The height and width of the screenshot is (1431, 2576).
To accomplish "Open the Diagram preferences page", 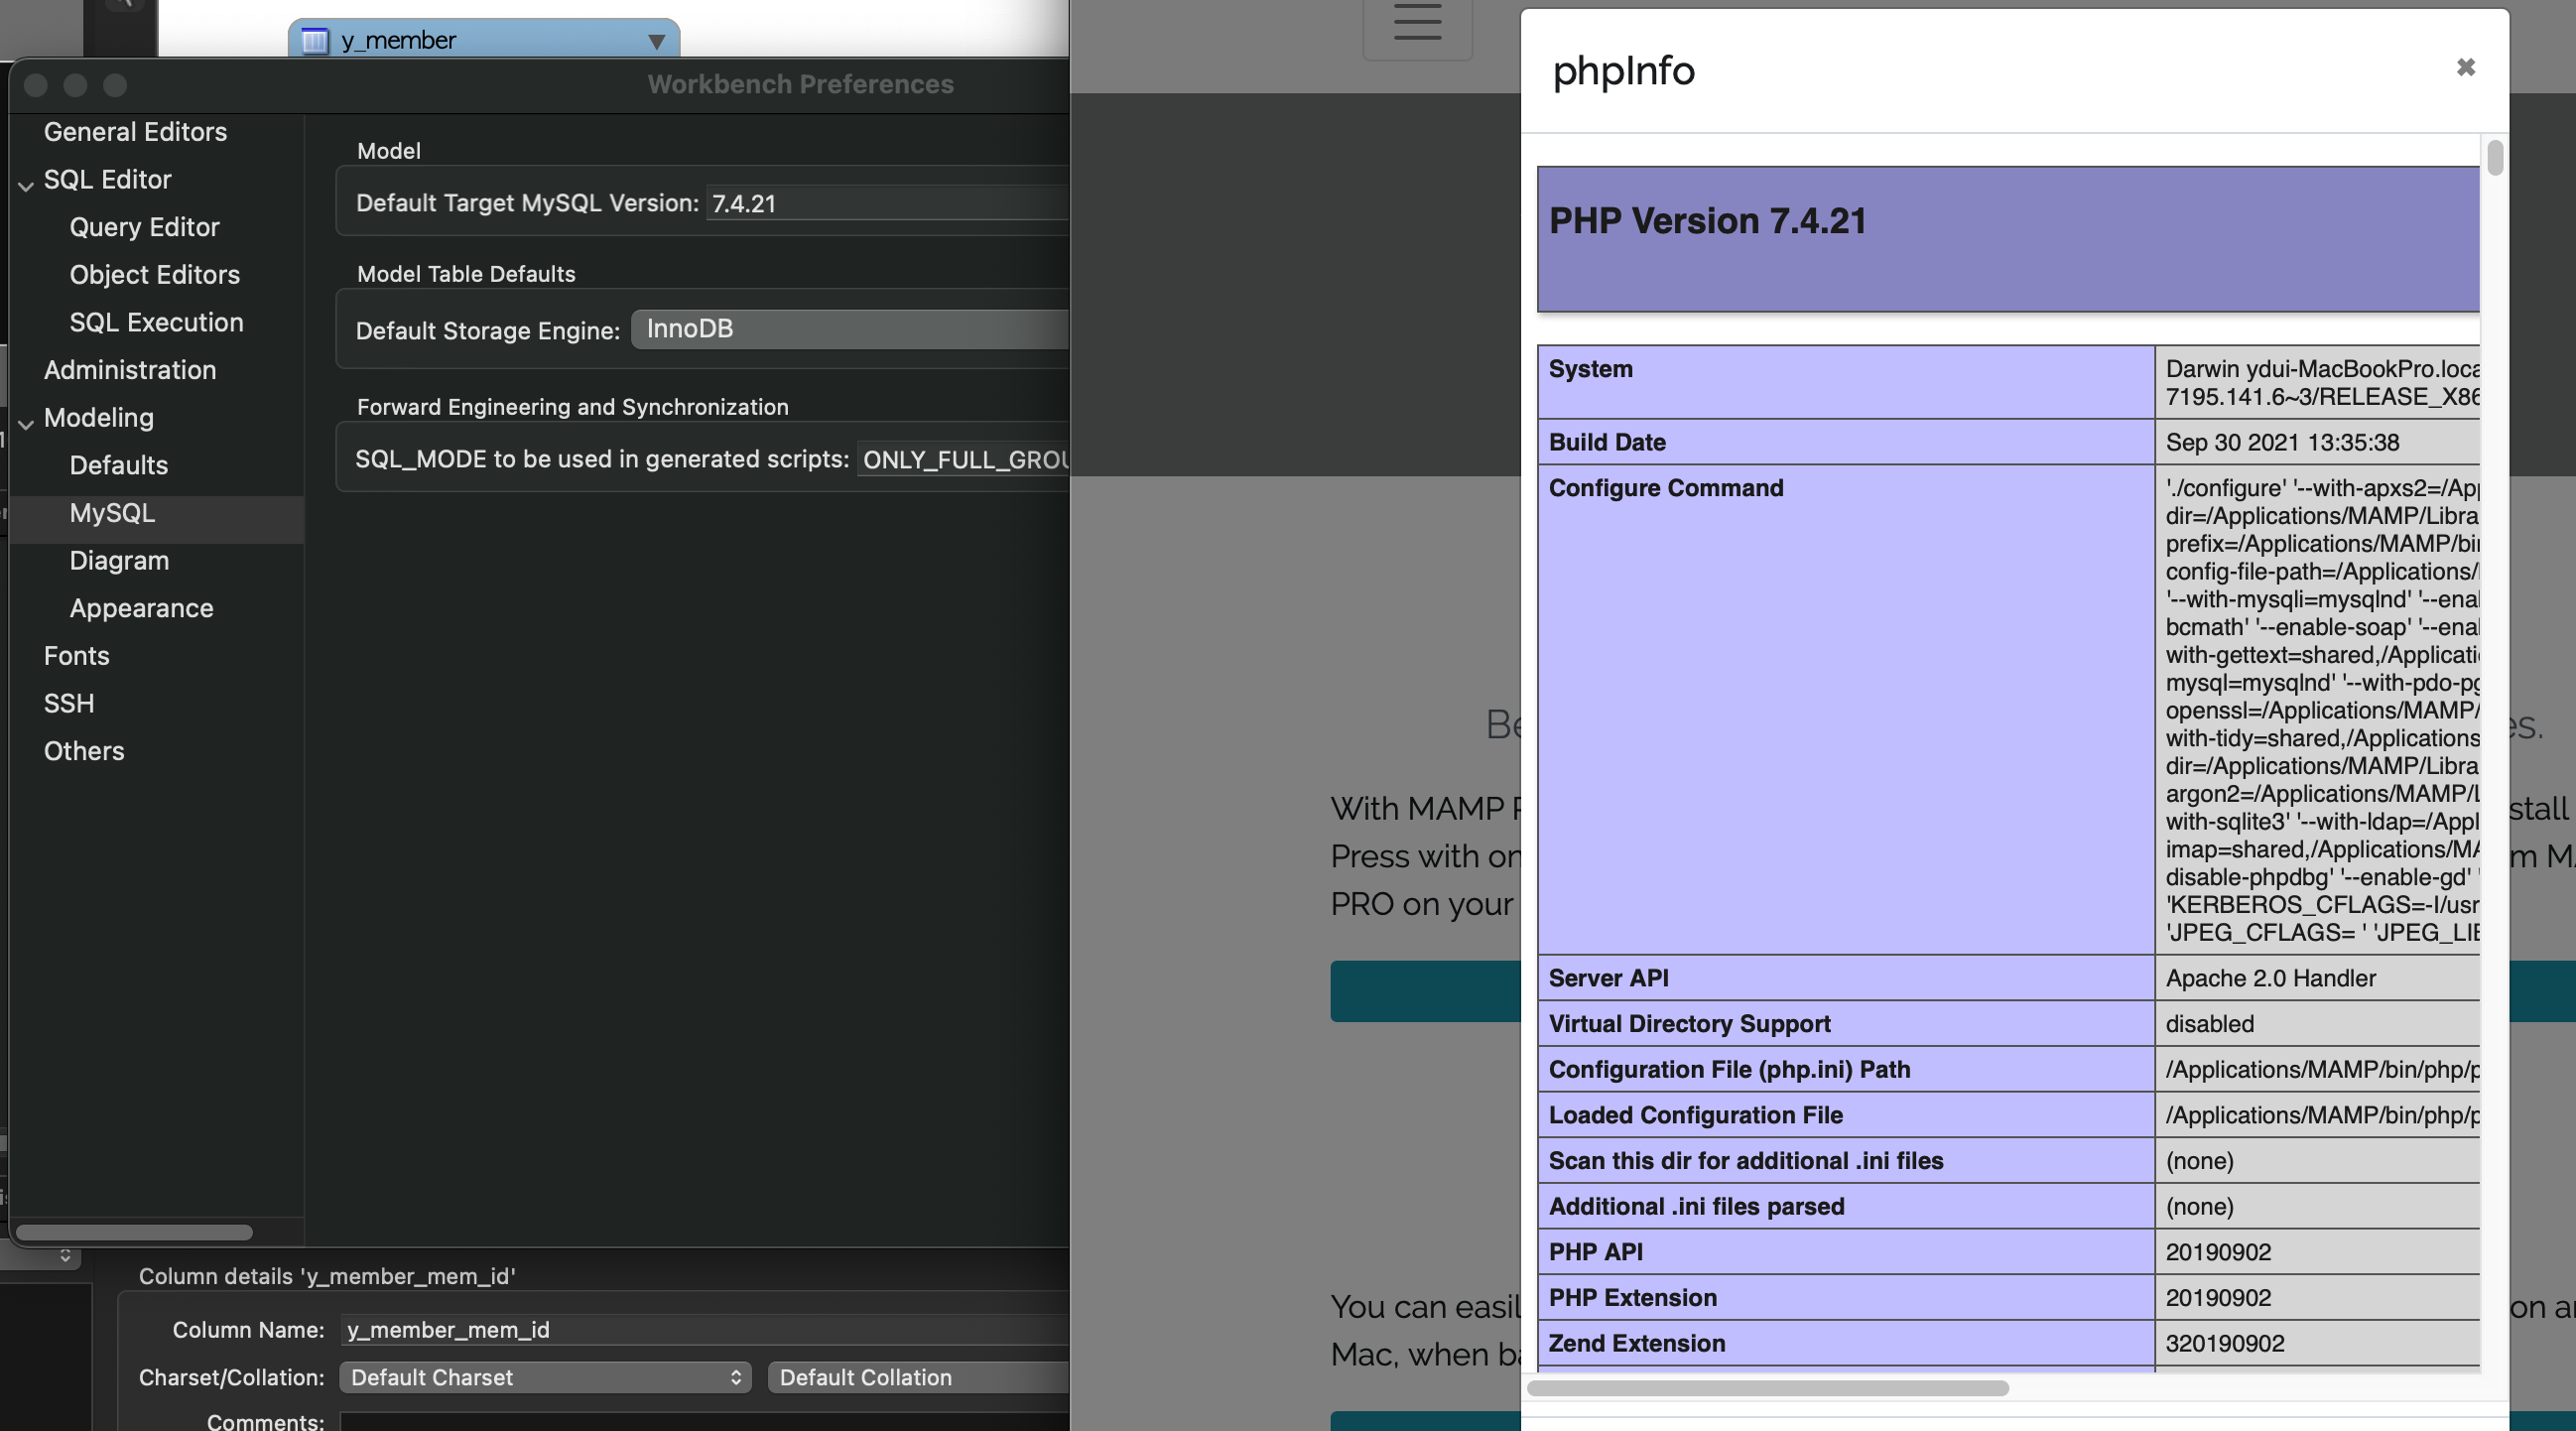I will click(119, 560).
